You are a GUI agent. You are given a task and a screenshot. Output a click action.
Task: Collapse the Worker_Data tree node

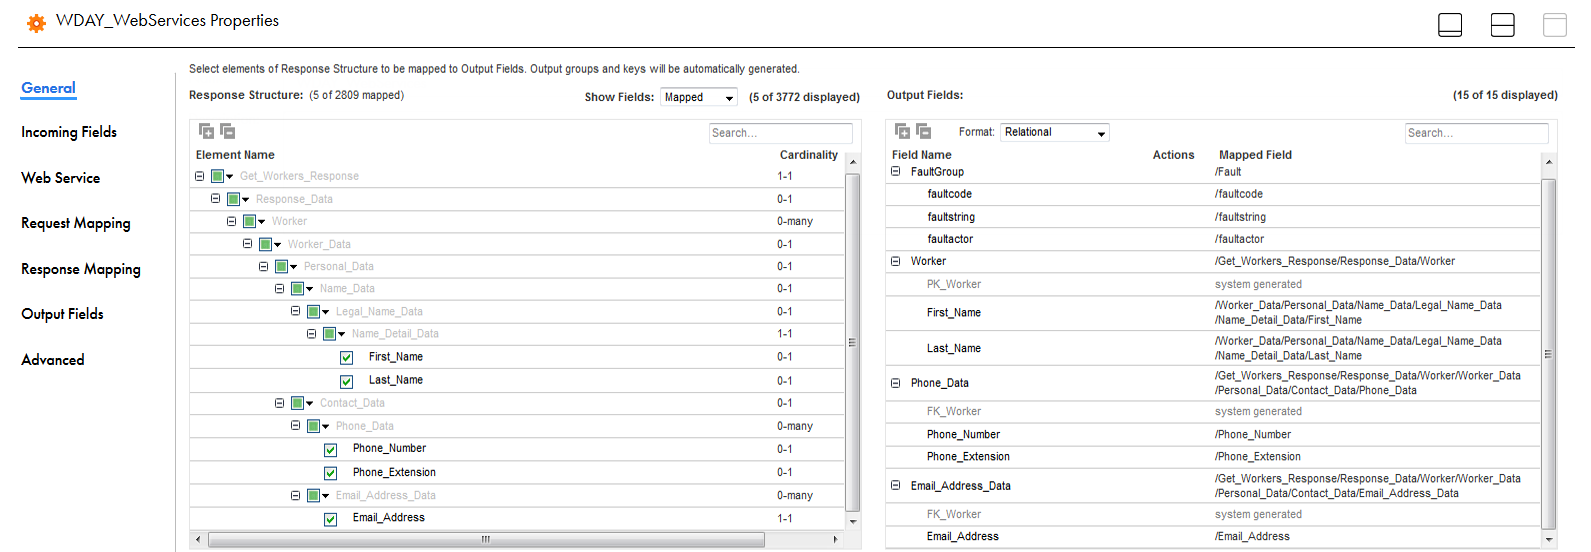[x=247, y=244]
